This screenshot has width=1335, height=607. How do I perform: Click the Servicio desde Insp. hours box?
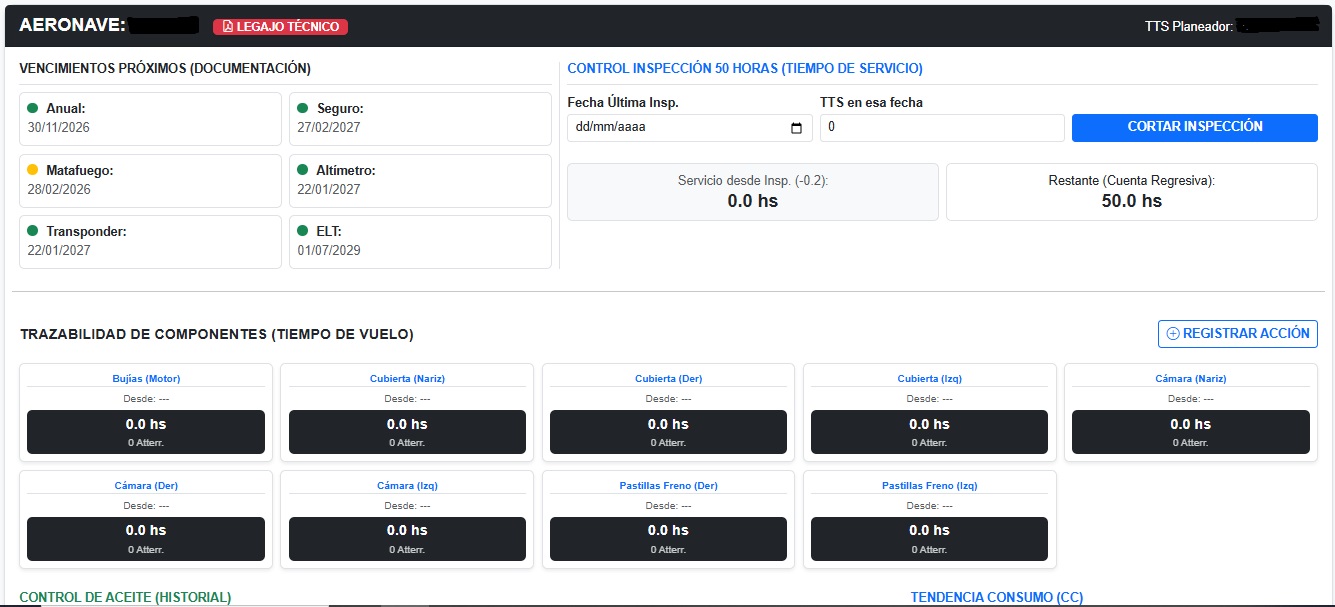click(x=752, y=192)
